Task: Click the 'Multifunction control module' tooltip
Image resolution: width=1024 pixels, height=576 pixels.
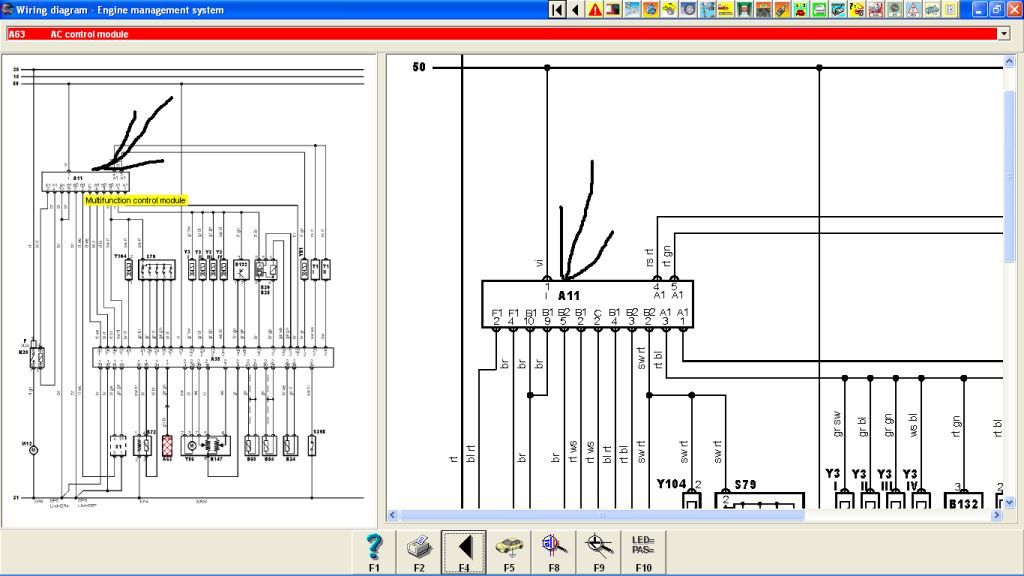Action: tap(136, 200)
